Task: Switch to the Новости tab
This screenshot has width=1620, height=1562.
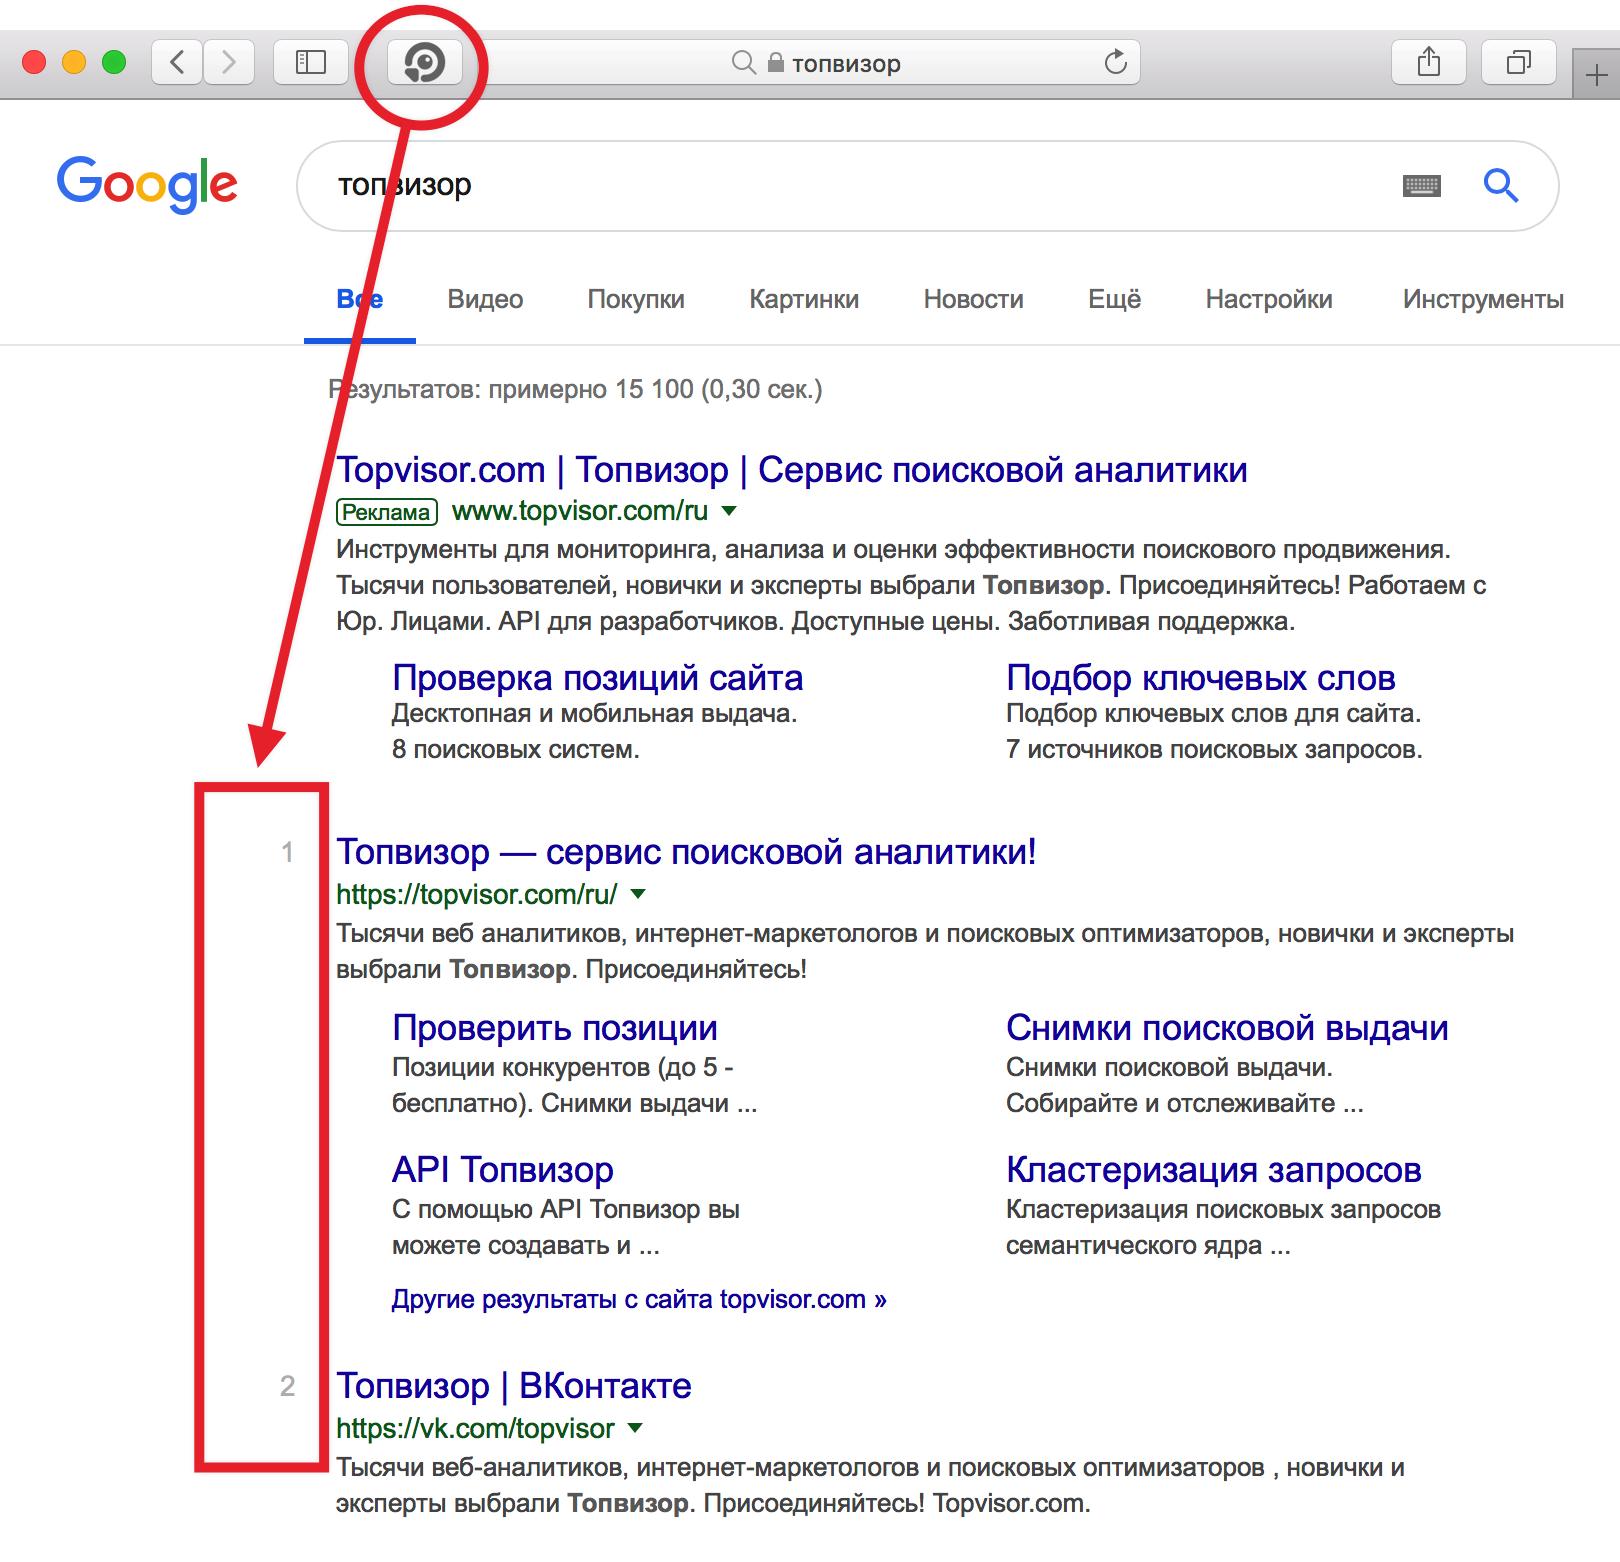Action: point(973,299)
